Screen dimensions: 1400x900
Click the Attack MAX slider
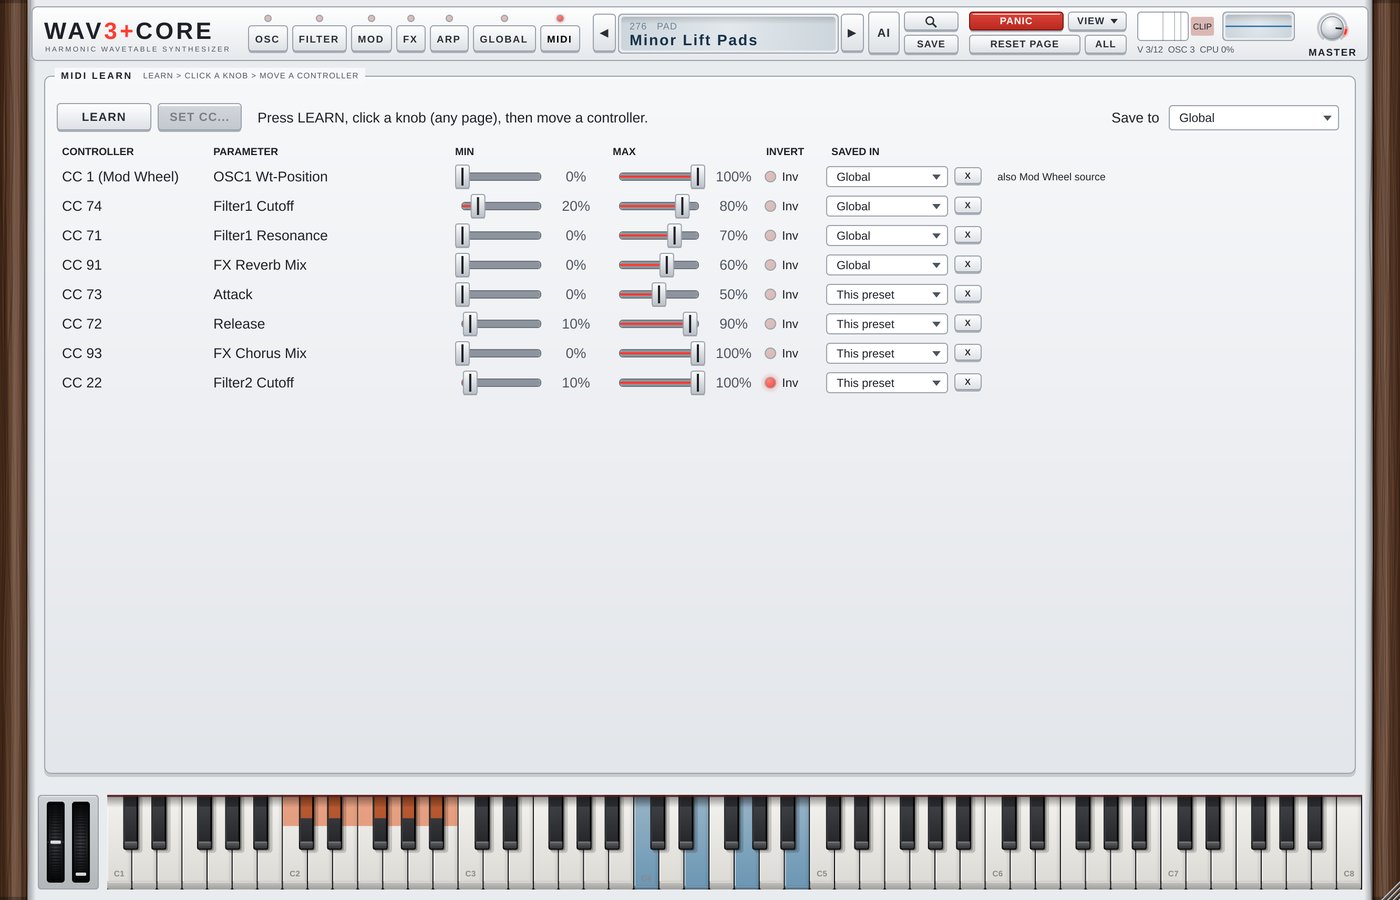(659, 295)
